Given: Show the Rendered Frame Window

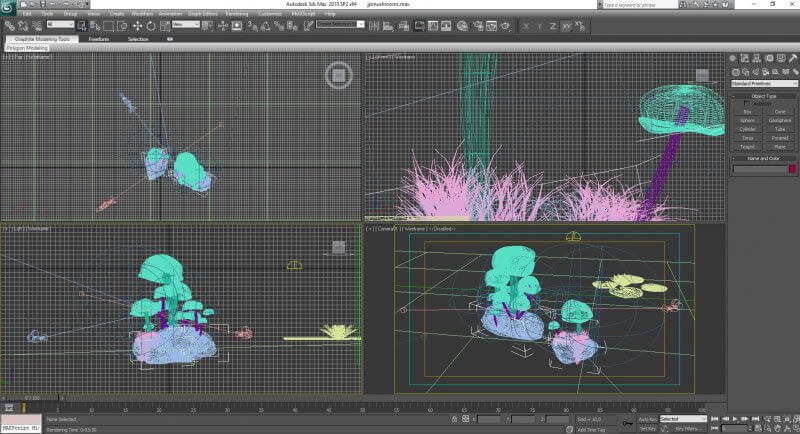Looking at the screenshot, I should (x=491, y=25).
